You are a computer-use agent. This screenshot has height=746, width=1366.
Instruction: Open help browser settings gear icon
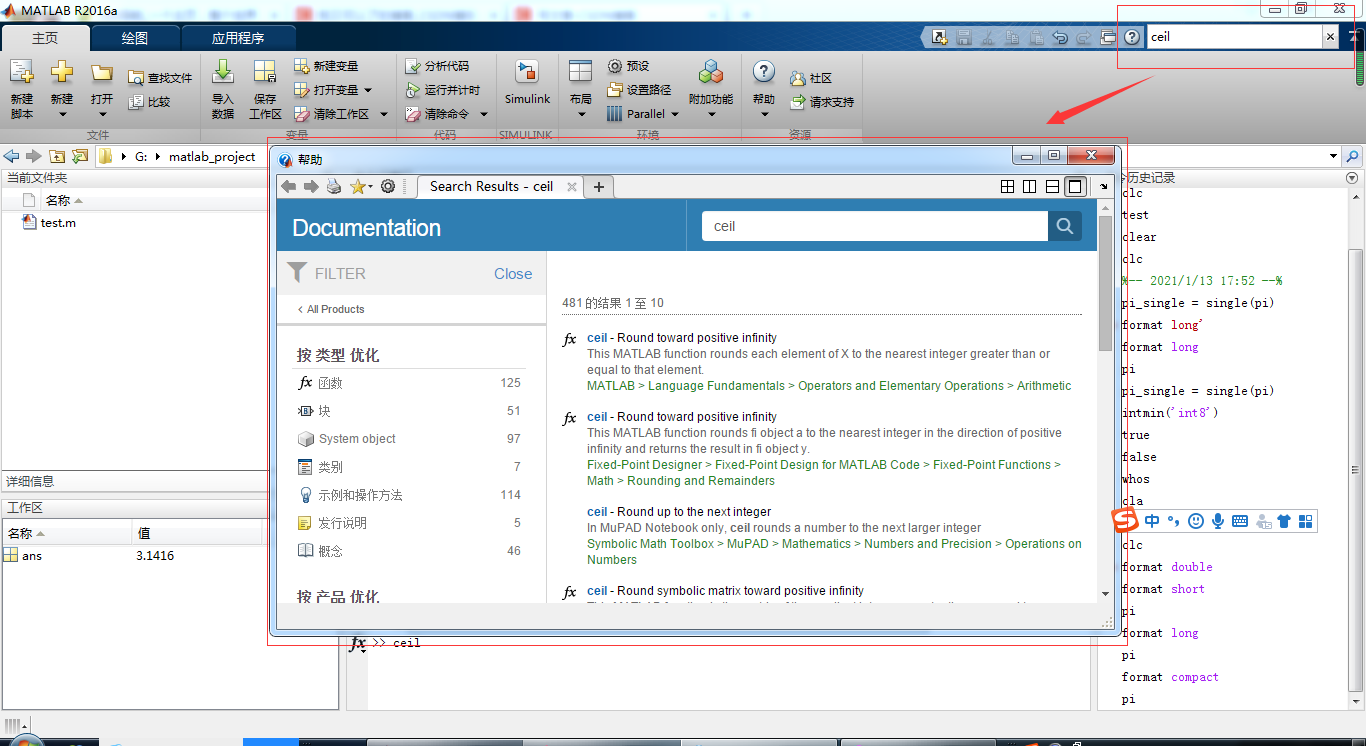coord(388,187)
